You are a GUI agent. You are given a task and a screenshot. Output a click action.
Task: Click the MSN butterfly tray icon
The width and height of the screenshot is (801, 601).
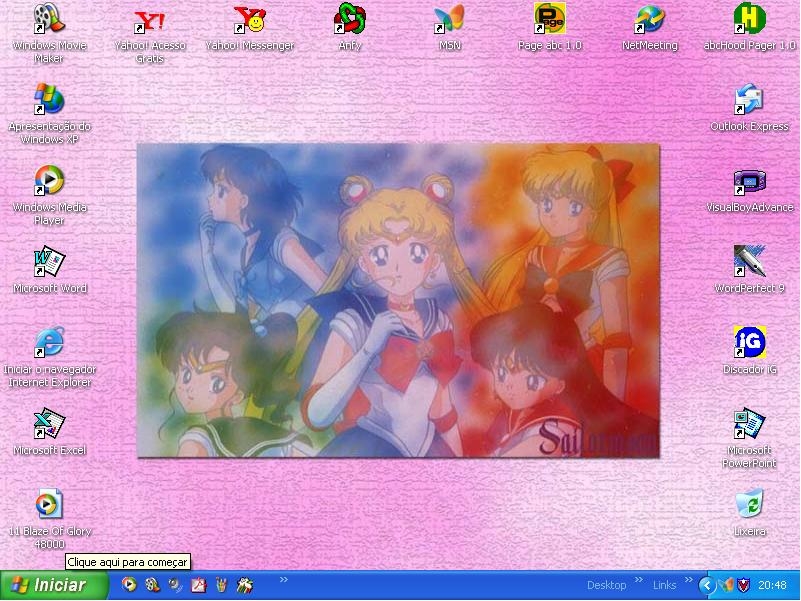tap(726, 585)
